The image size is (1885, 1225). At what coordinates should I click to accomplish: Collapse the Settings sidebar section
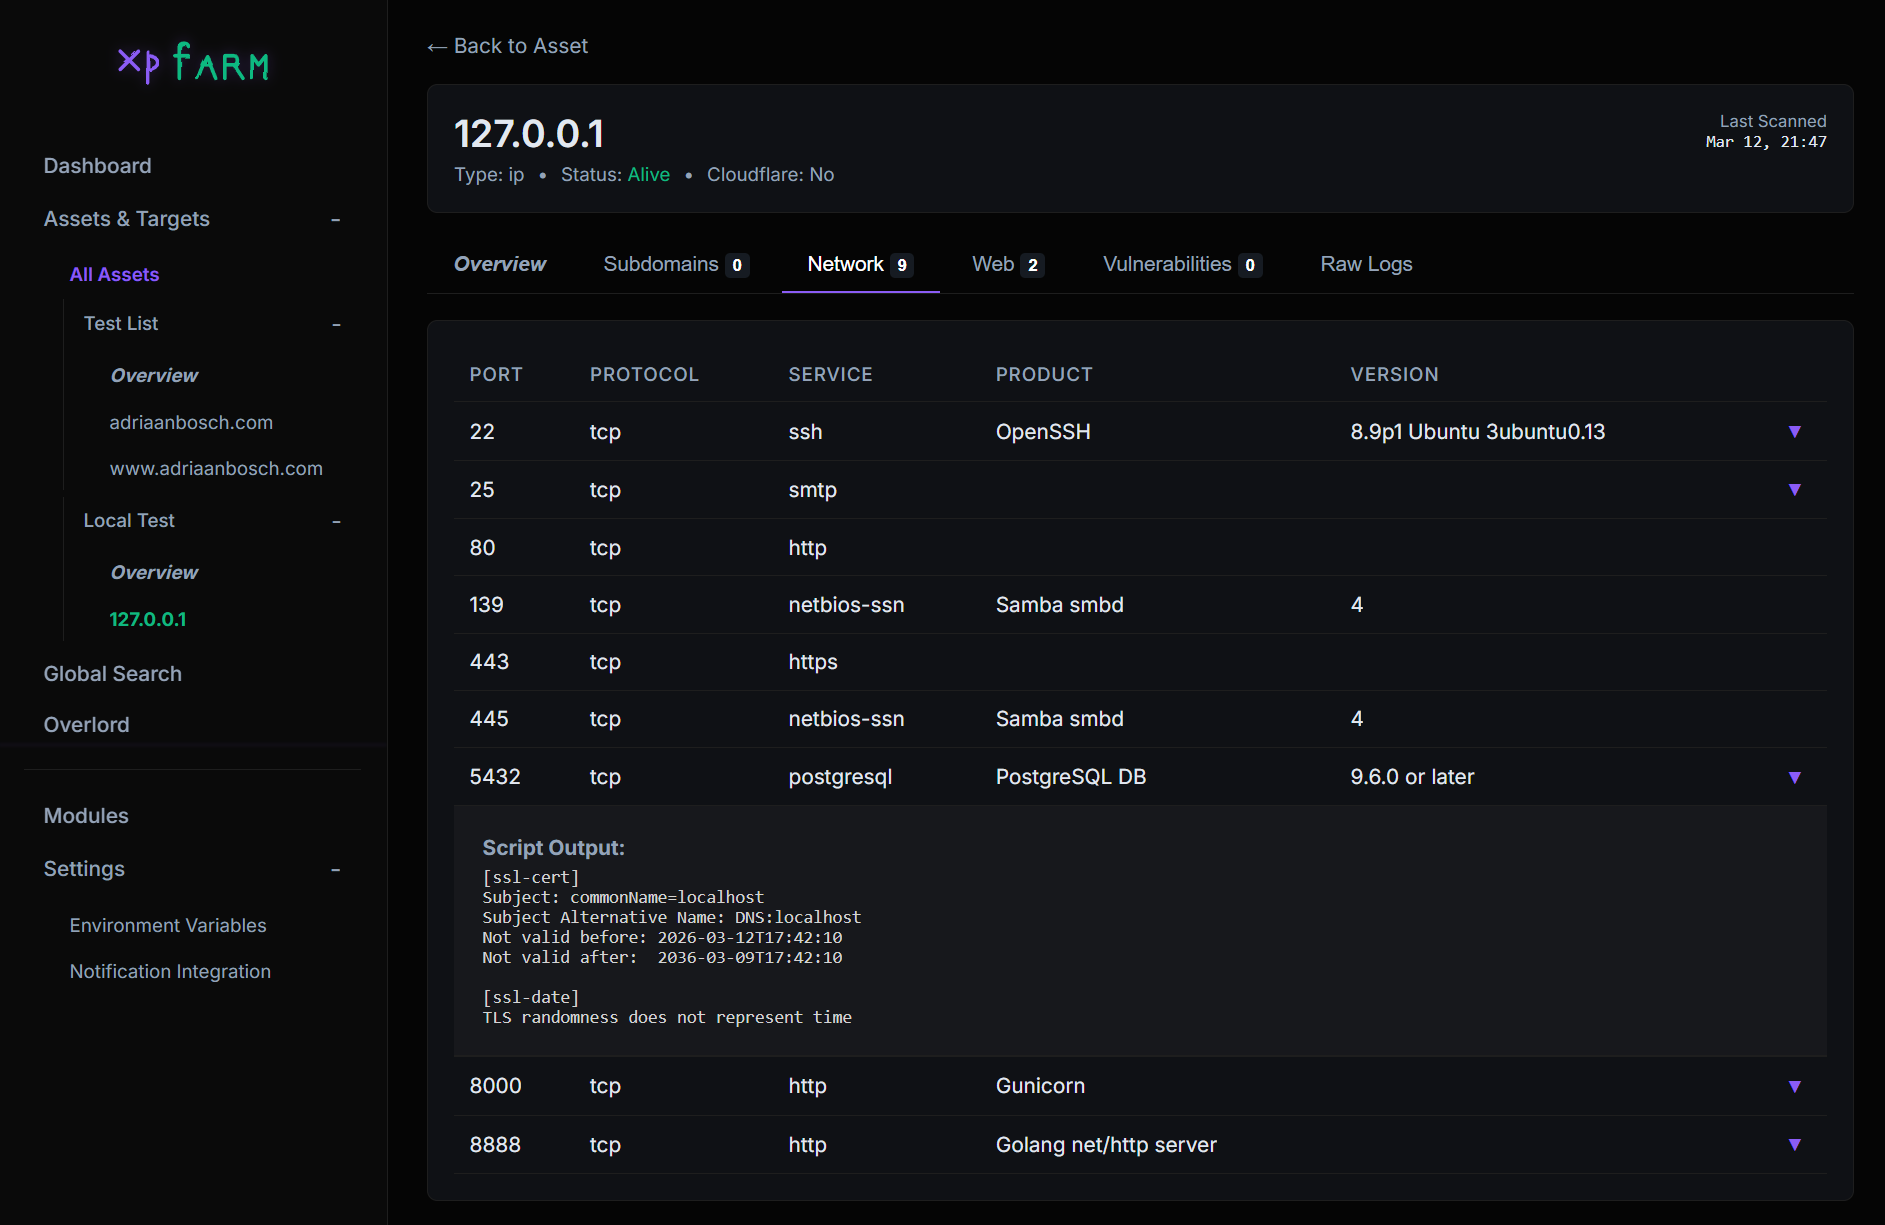pyautogui.click(x=336, y=870)
